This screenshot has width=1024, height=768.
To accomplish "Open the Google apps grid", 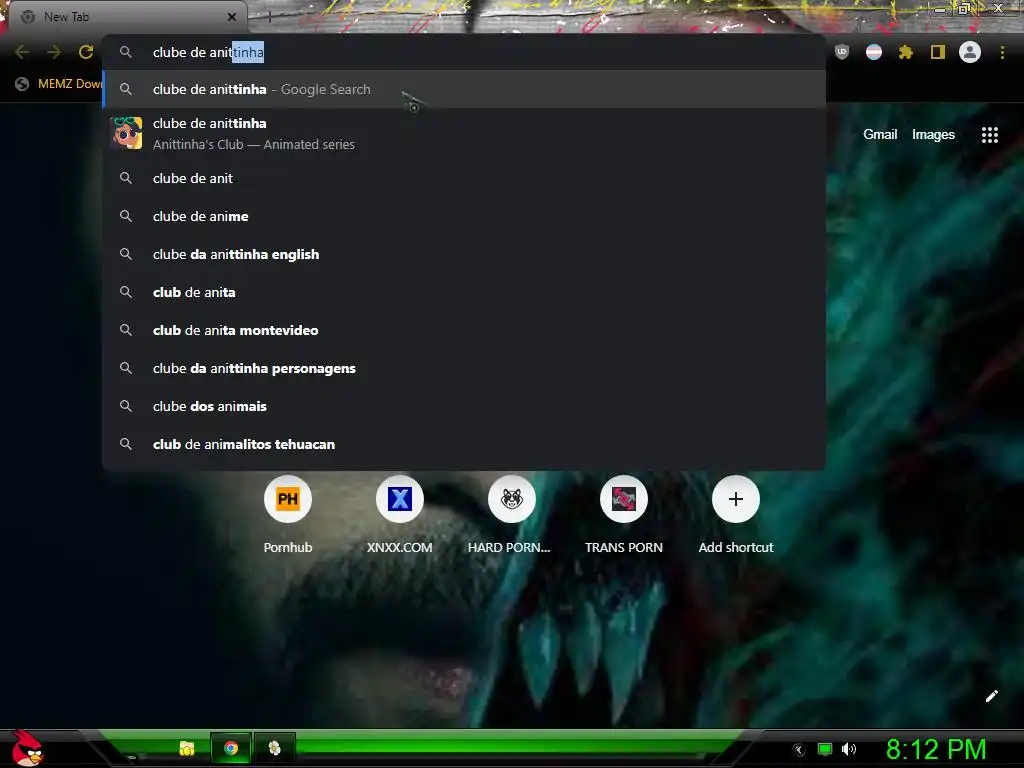I will point(990,135).
